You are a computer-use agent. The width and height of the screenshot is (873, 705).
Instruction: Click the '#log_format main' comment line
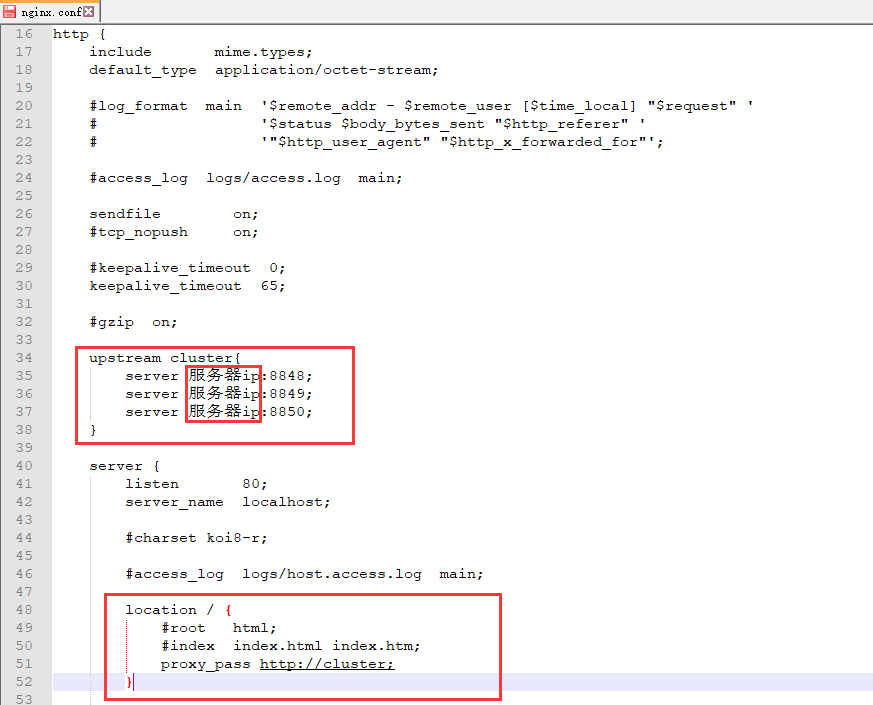click(x=421, y=106)
